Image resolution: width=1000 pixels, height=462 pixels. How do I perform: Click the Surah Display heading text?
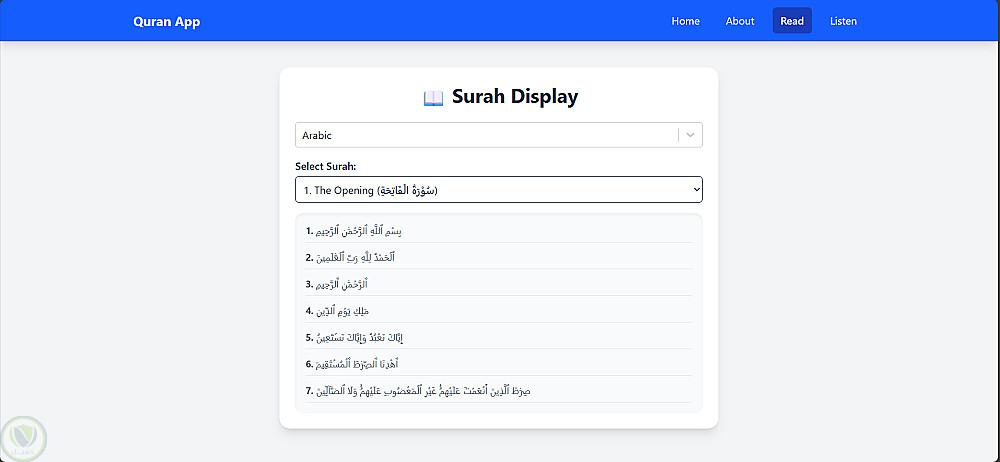point(514,97)
